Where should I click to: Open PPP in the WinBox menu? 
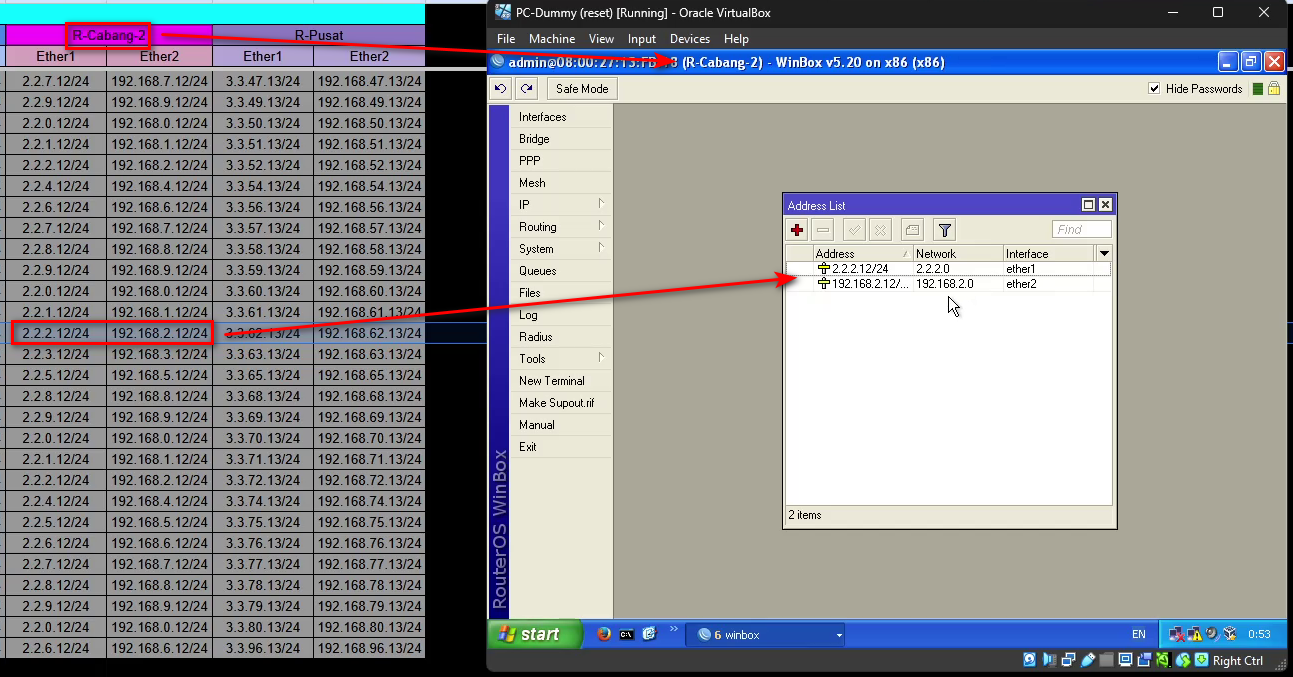coord(561,161)
